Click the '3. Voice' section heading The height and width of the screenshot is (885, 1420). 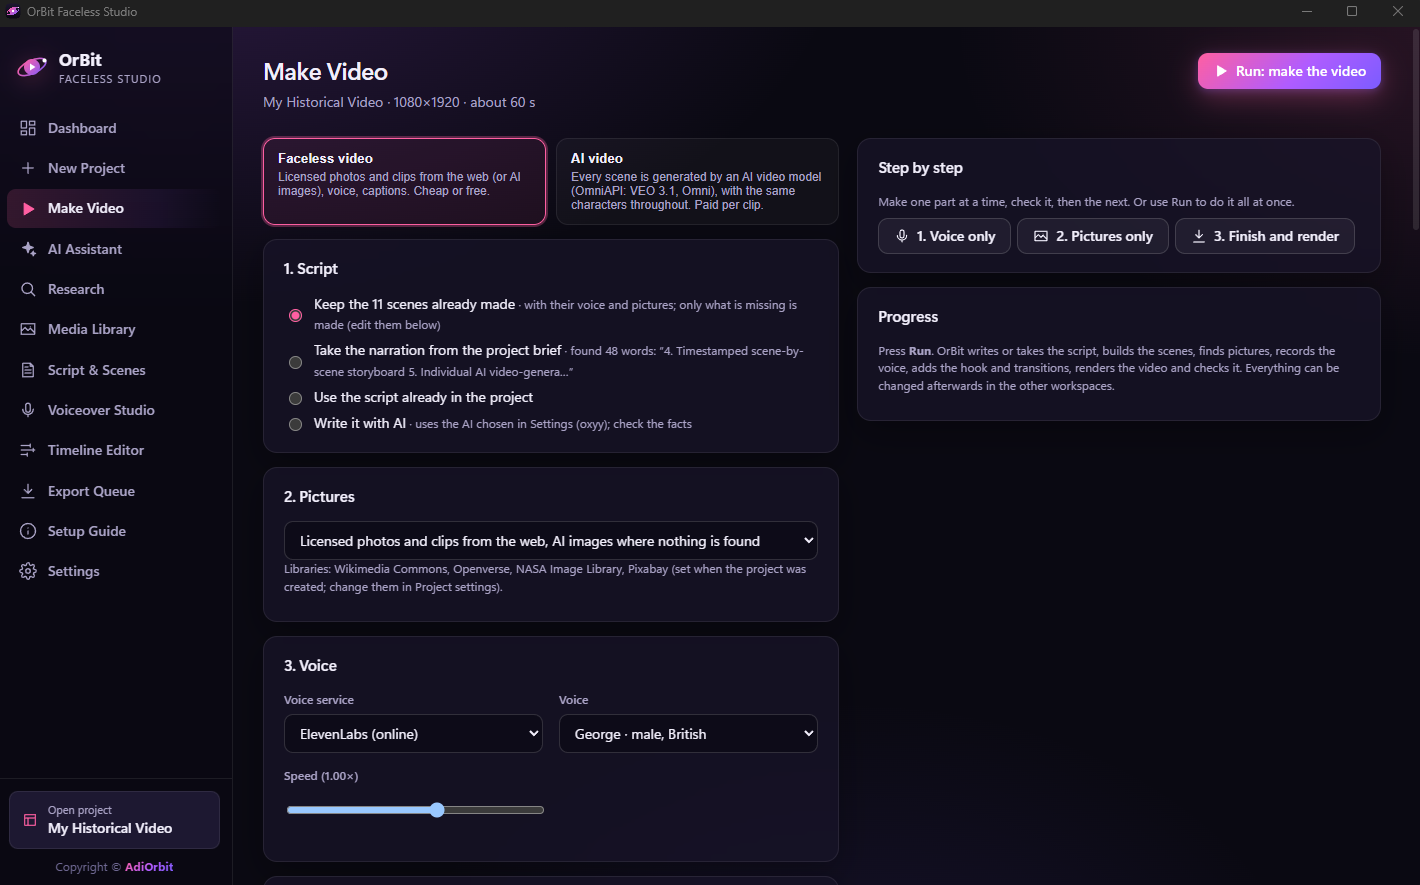tap(310, 666)
